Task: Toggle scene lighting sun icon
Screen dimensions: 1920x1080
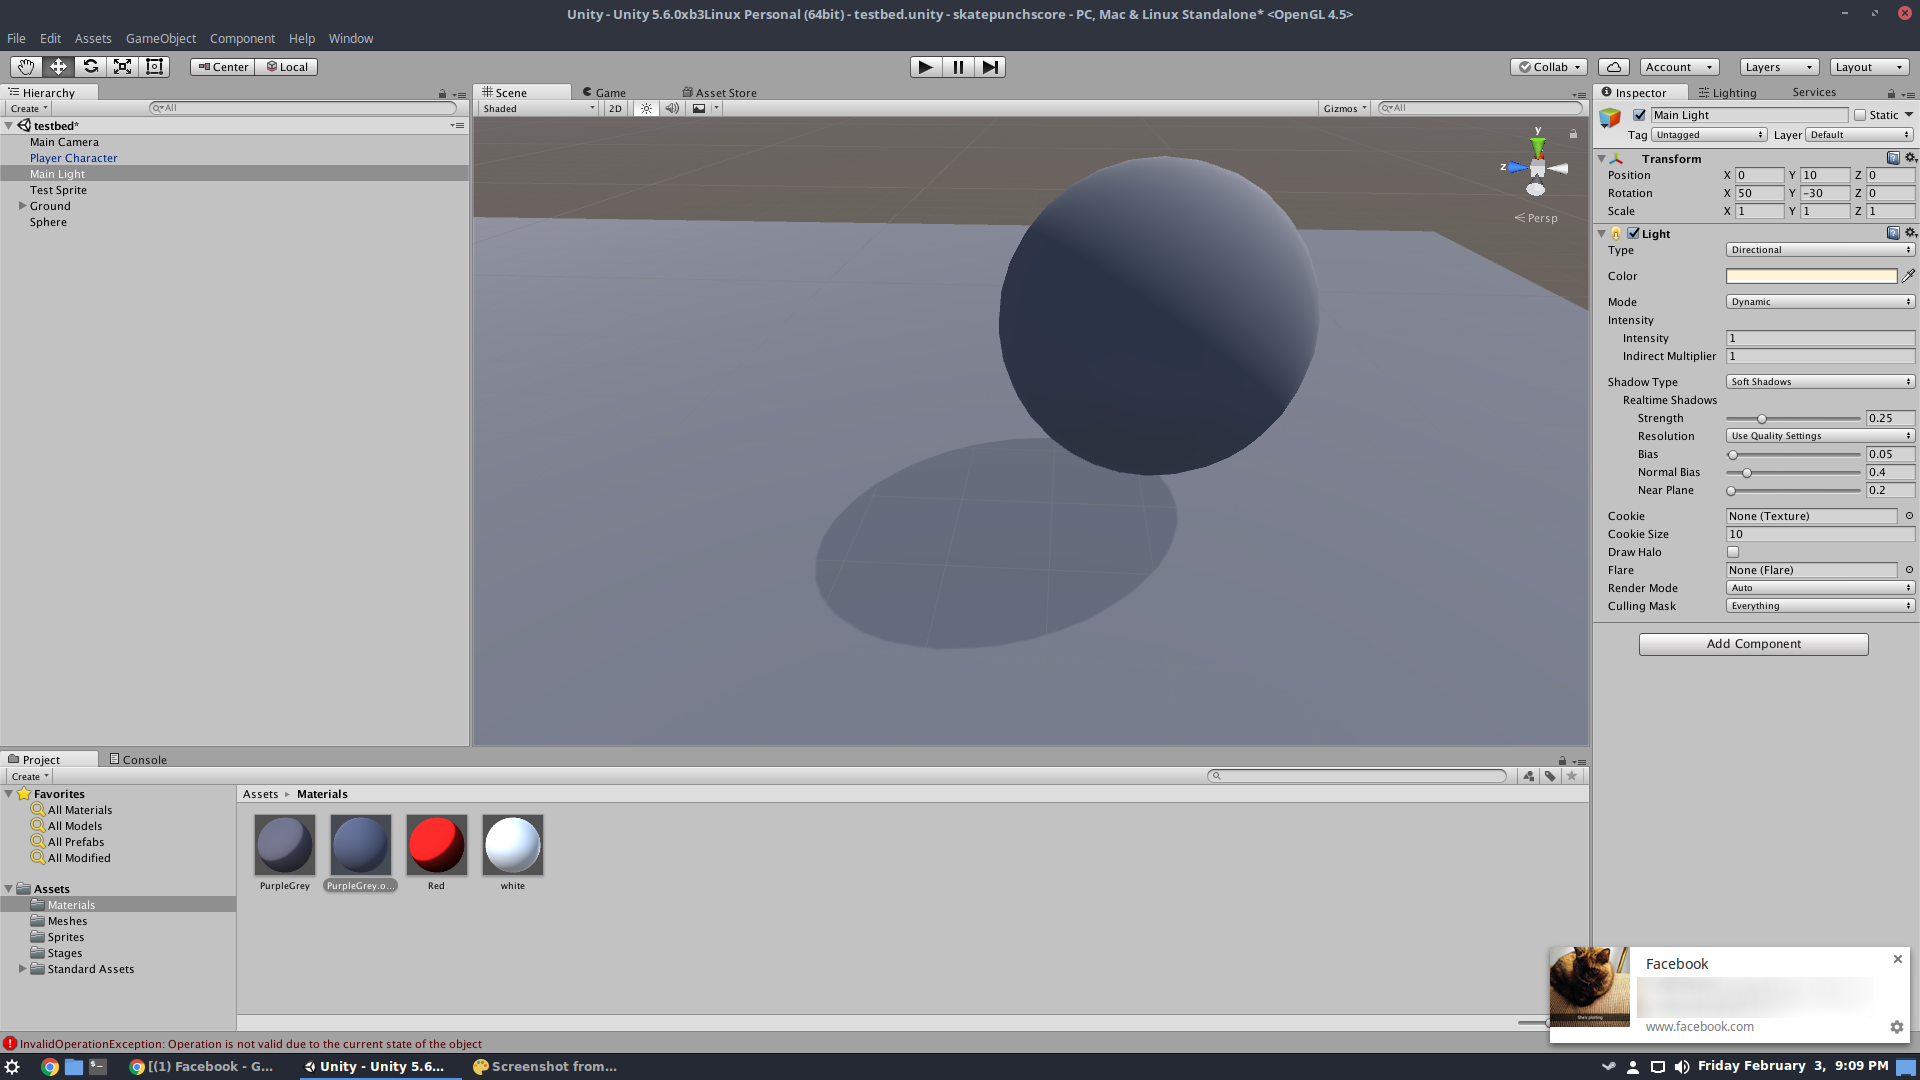Action: point(646,108)
